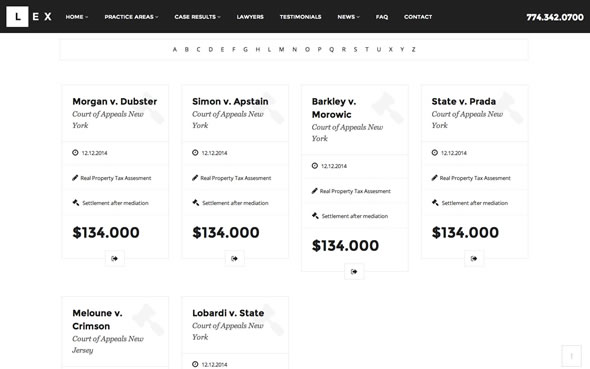Viewport: 590px width, 369px height.
Task: Click 'Settlement after mediation' in Simon v. Apstain card
Action: click(x=235, y=203)
